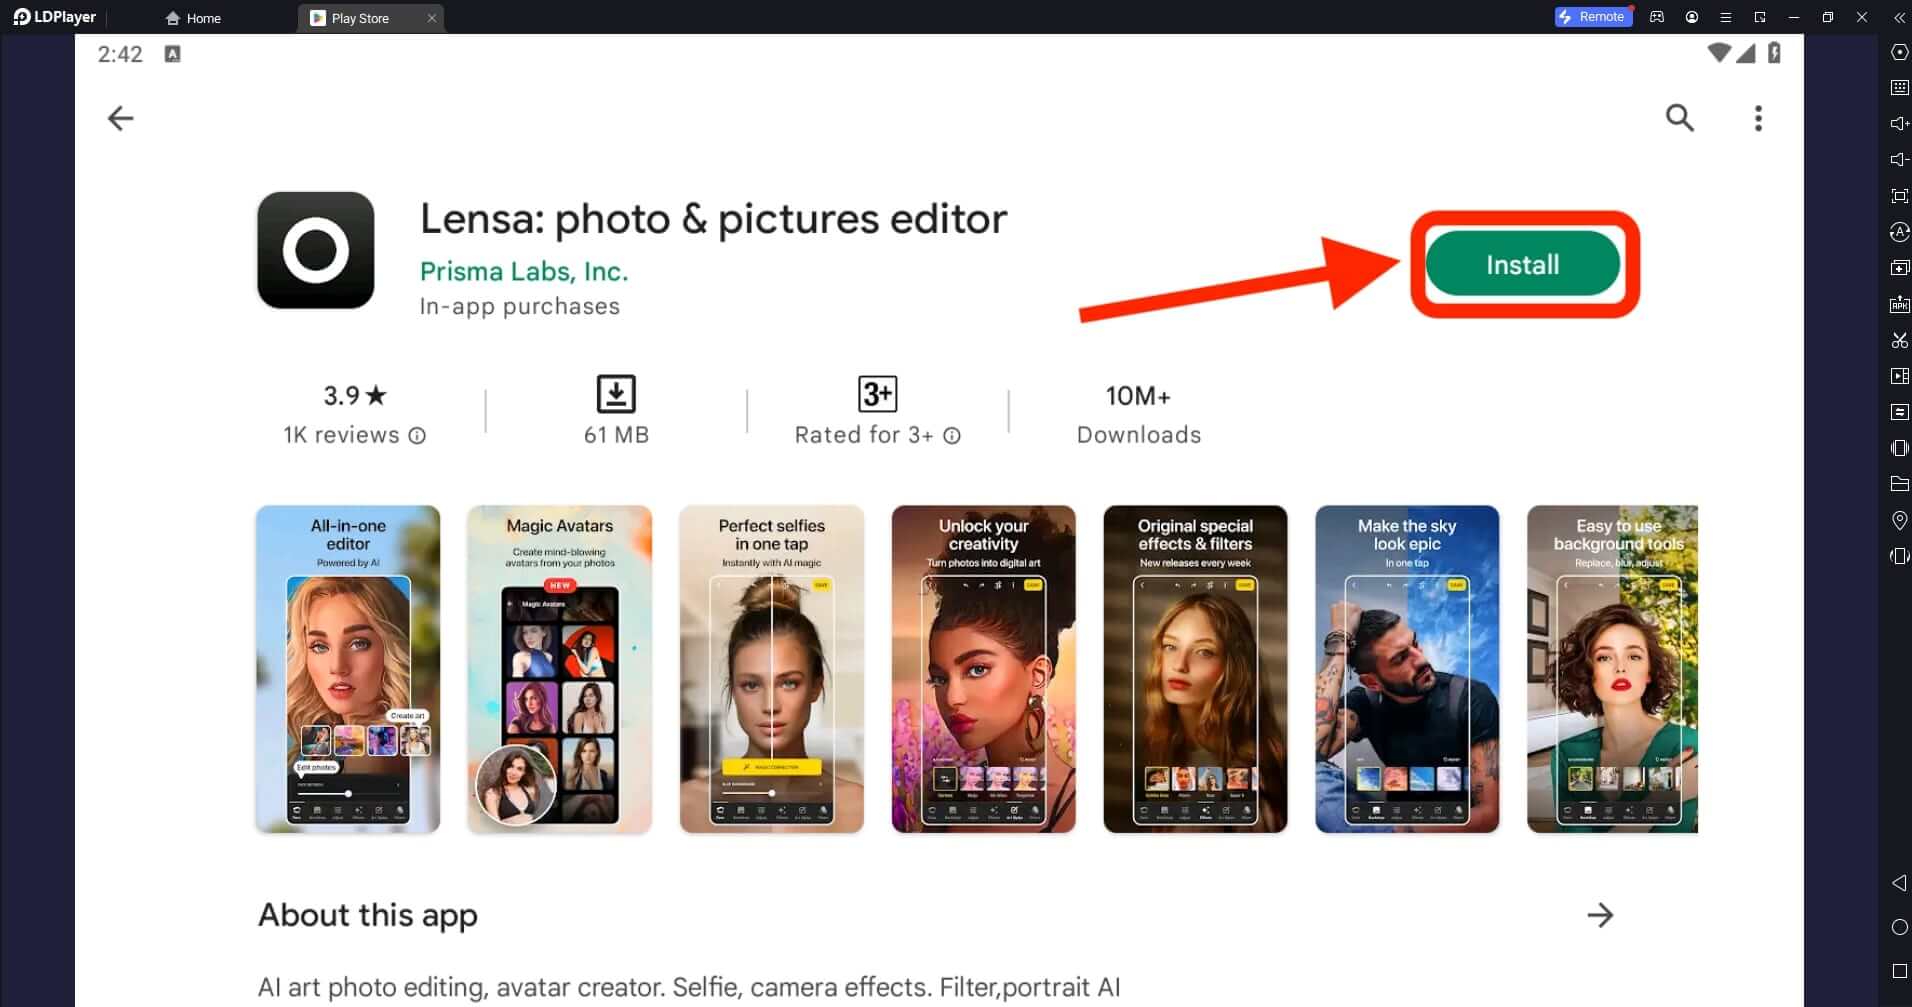Click the app title Lensa: photo & pictures editor
The height and width of the screenshot is (1007, 1912).
(713, 219)
